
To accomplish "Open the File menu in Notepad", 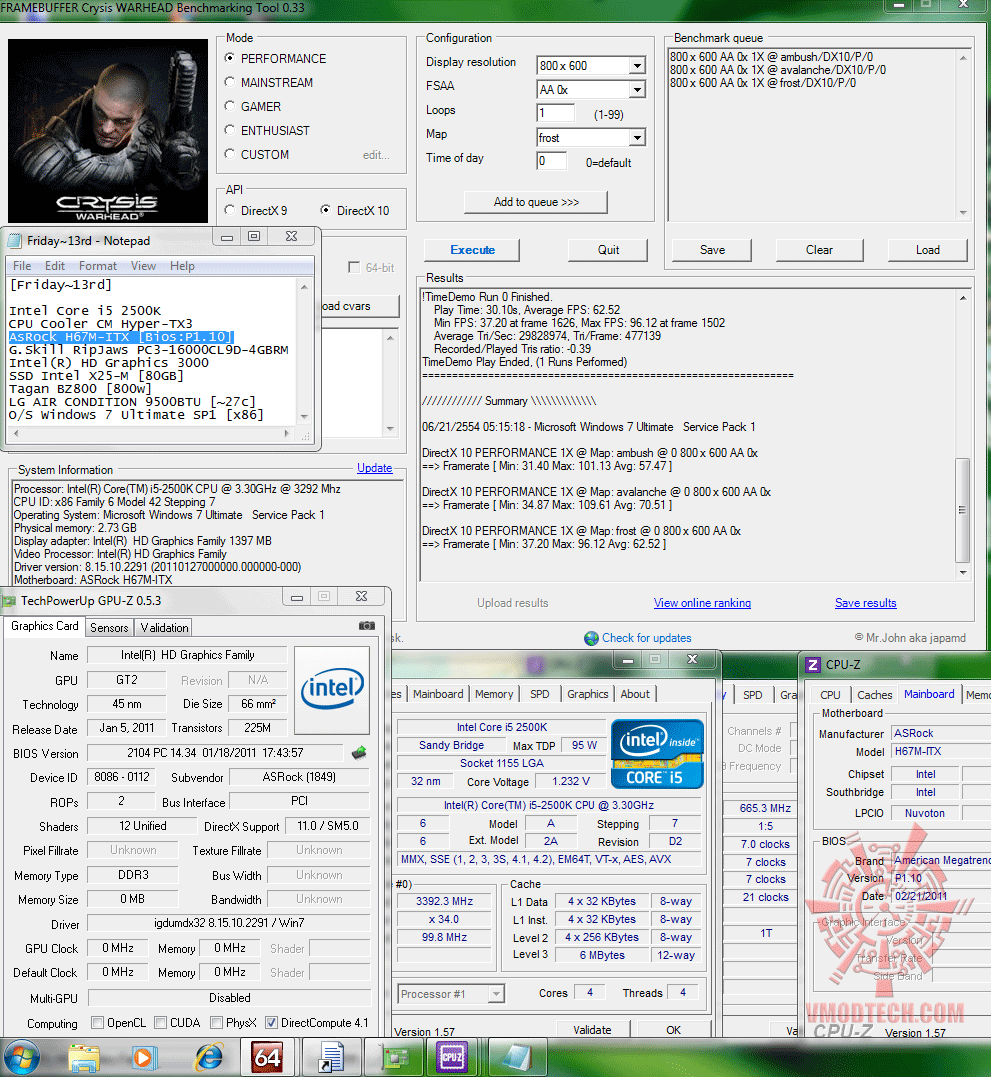I will click(x=22, y=266).
